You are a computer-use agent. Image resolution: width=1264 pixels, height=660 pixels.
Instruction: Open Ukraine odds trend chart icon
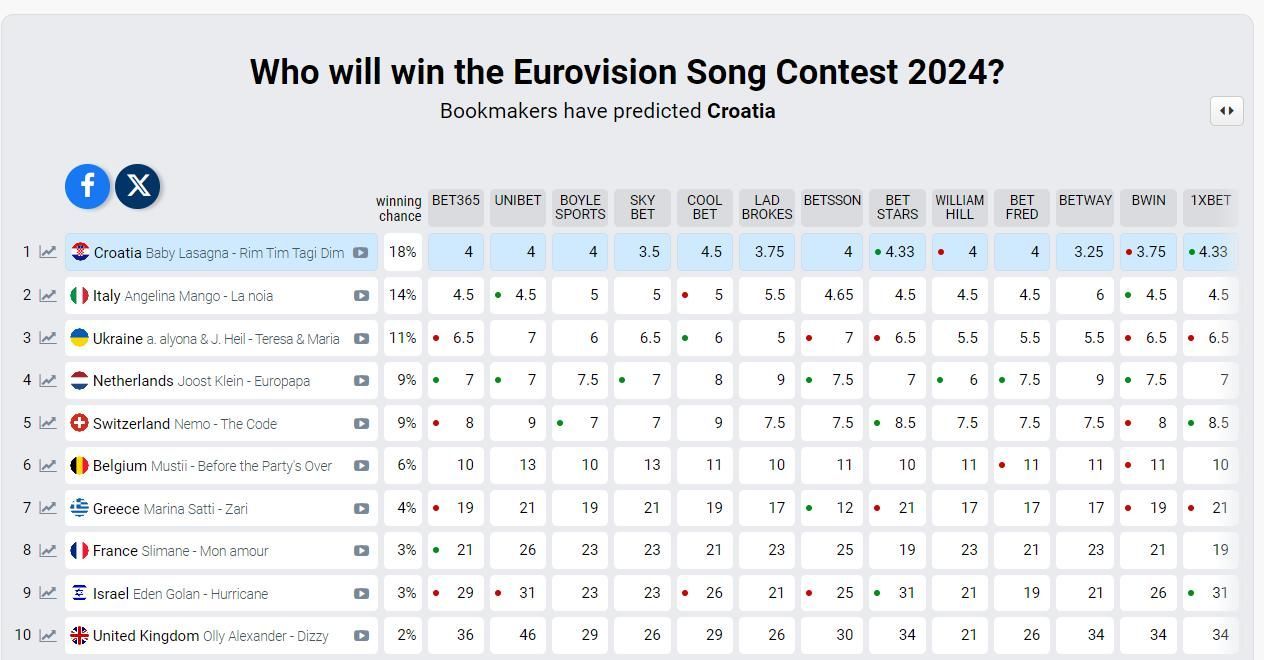click(x=47, y=338)
